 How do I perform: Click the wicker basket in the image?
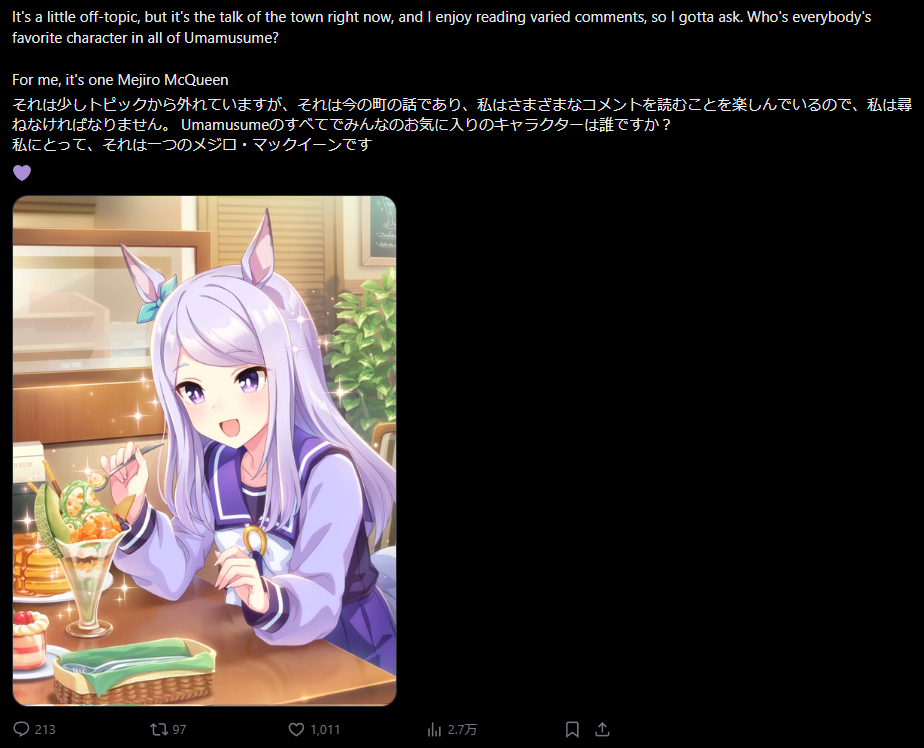[x=134, y=672]
